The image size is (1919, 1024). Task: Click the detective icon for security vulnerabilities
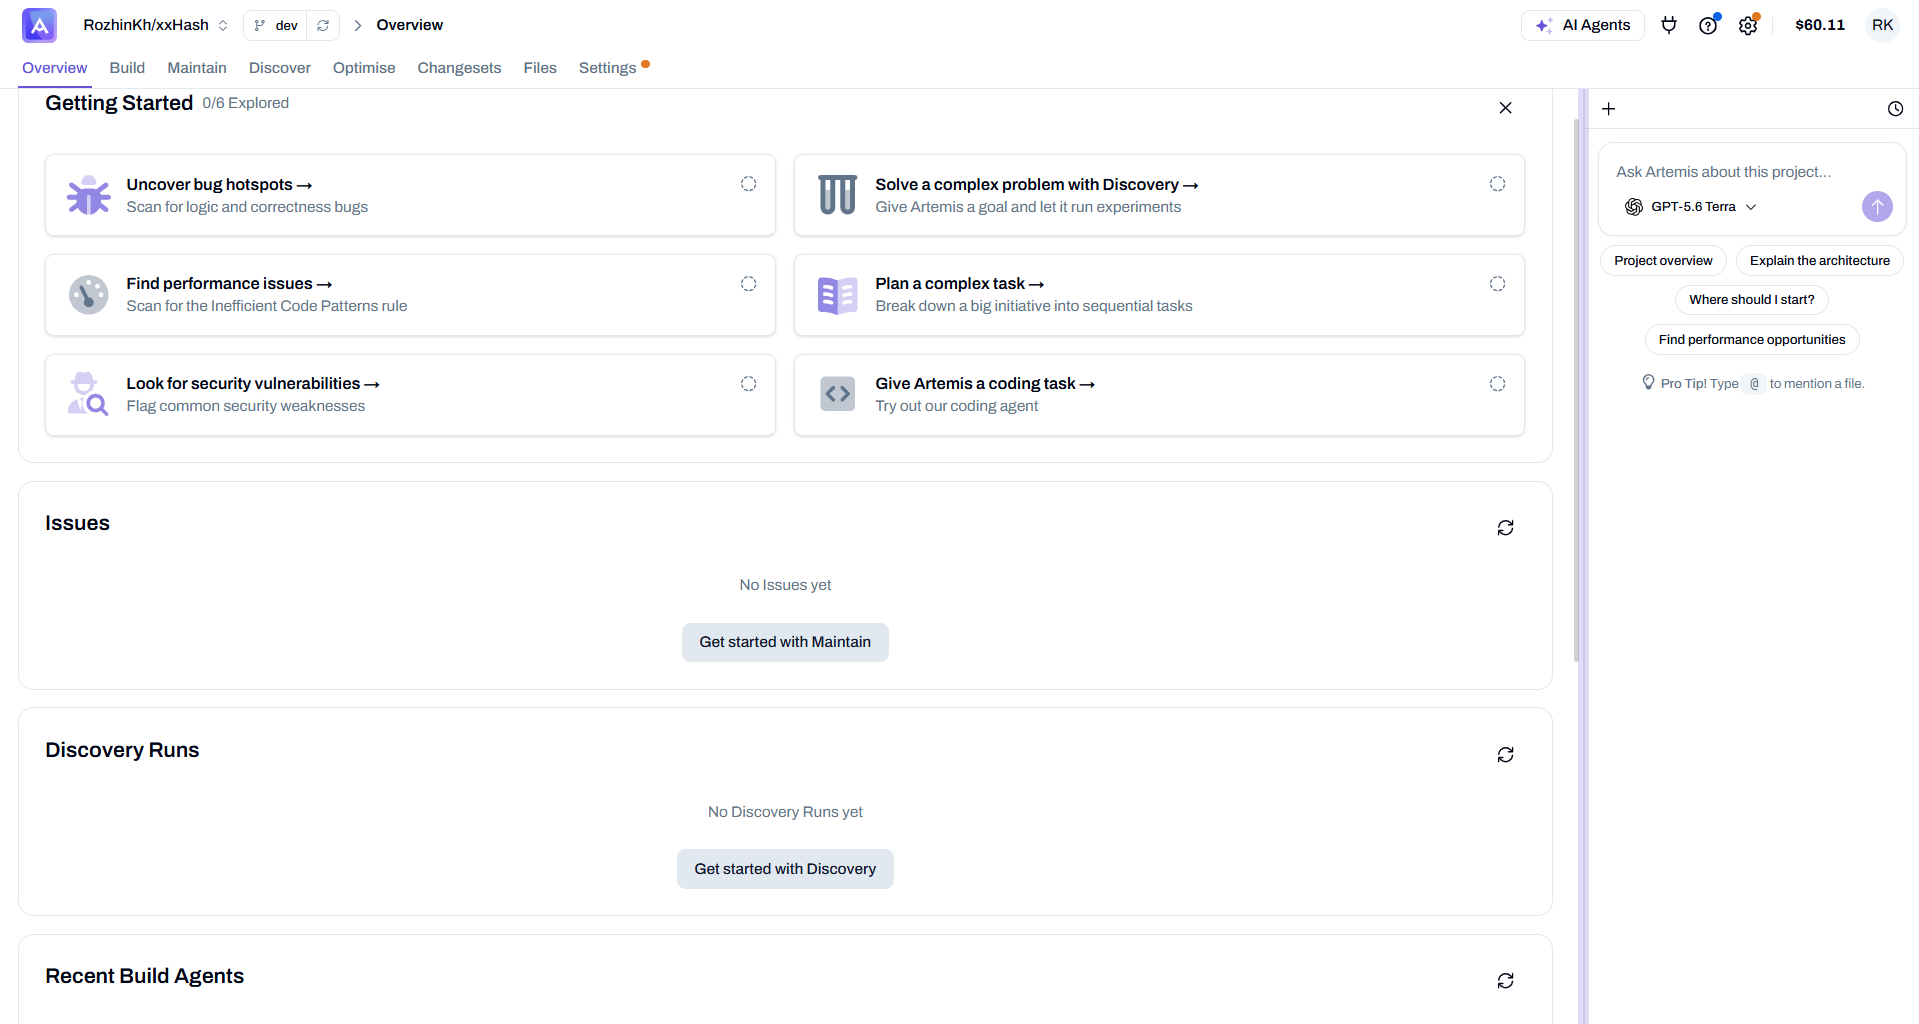point(88,394)
